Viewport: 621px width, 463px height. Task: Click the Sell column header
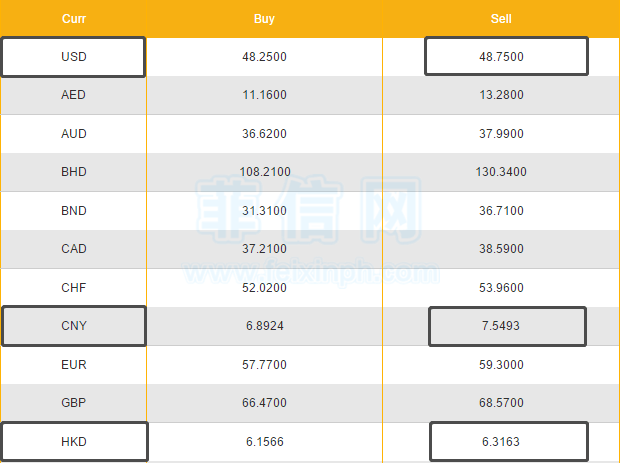pyautogui.click(x=501, y=19)
